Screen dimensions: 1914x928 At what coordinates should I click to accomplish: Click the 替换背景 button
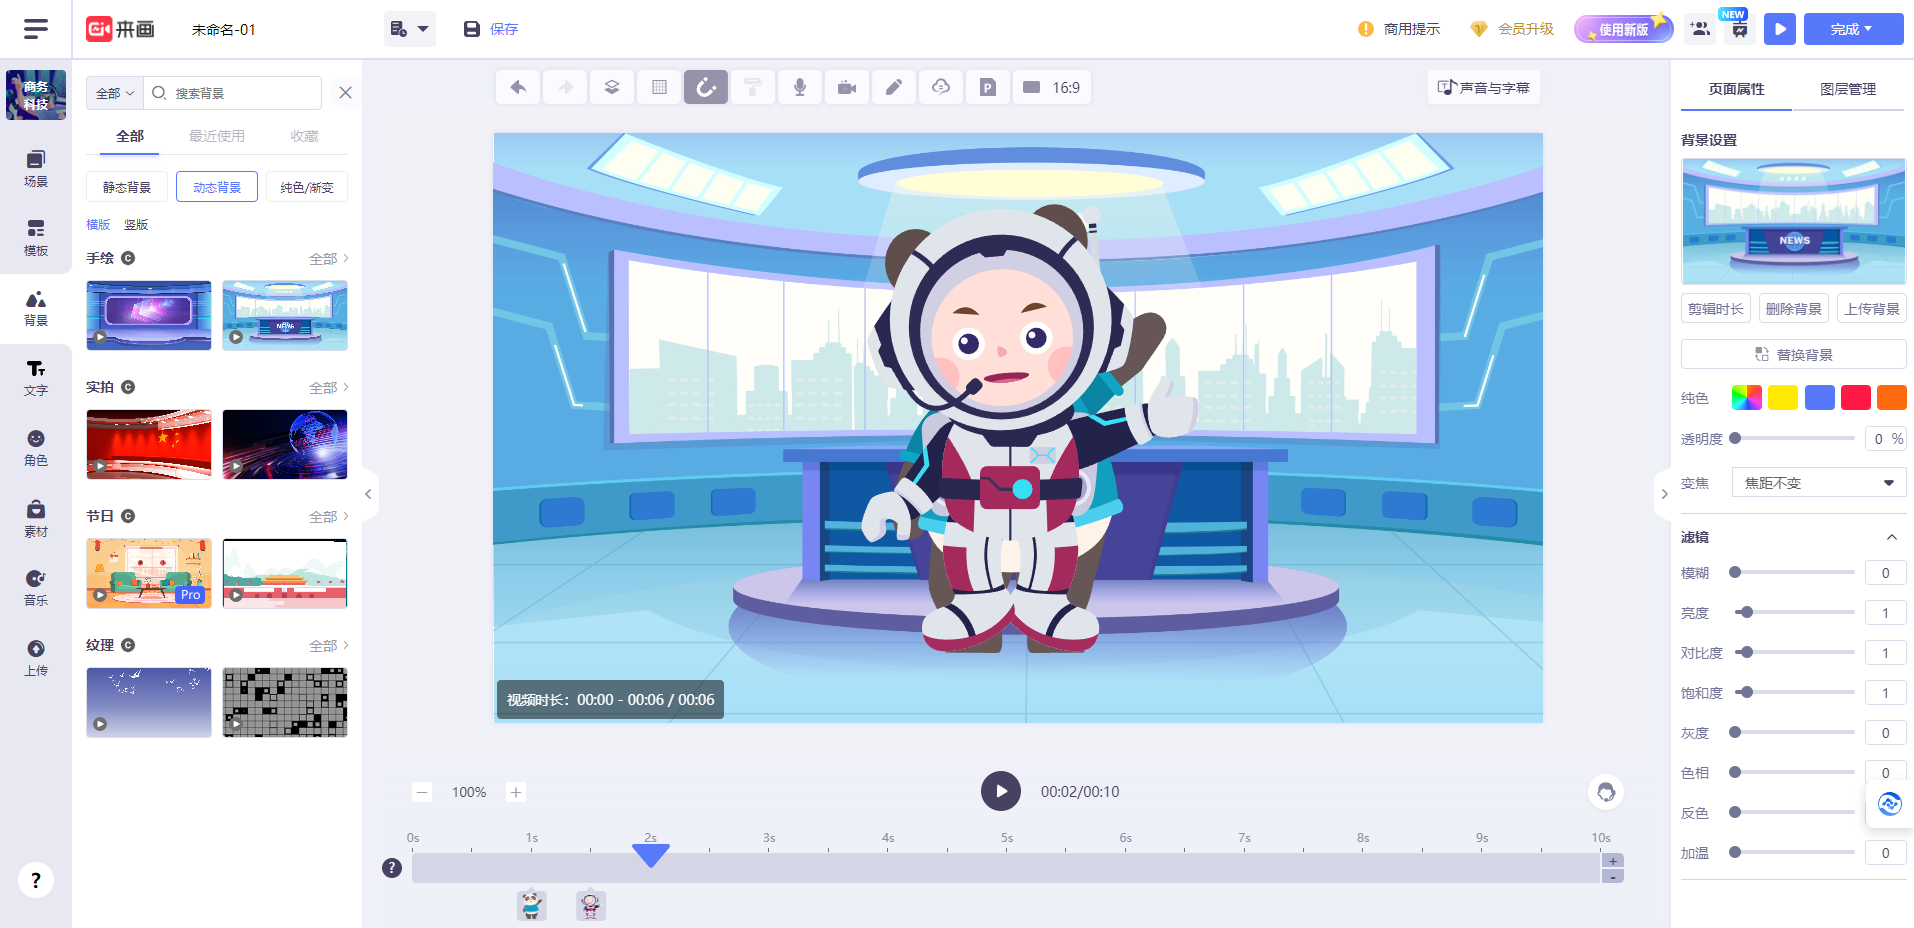1793,355
